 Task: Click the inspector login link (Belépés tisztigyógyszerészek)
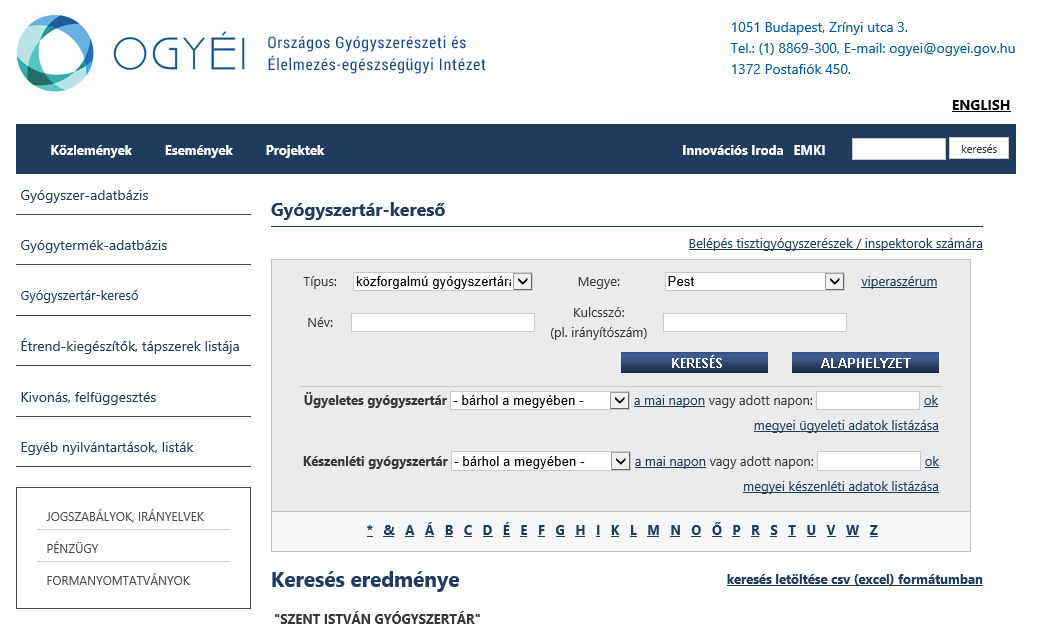835,244
